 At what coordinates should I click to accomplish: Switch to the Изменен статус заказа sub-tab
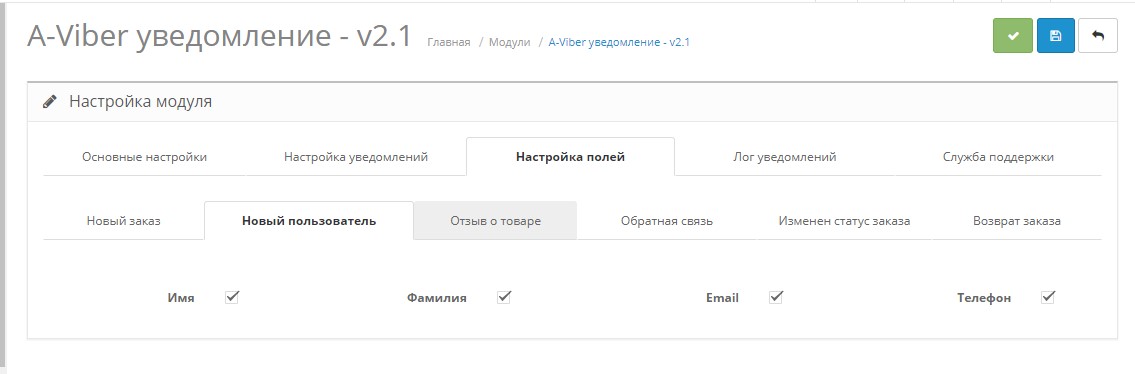click(x=844, y=221)
